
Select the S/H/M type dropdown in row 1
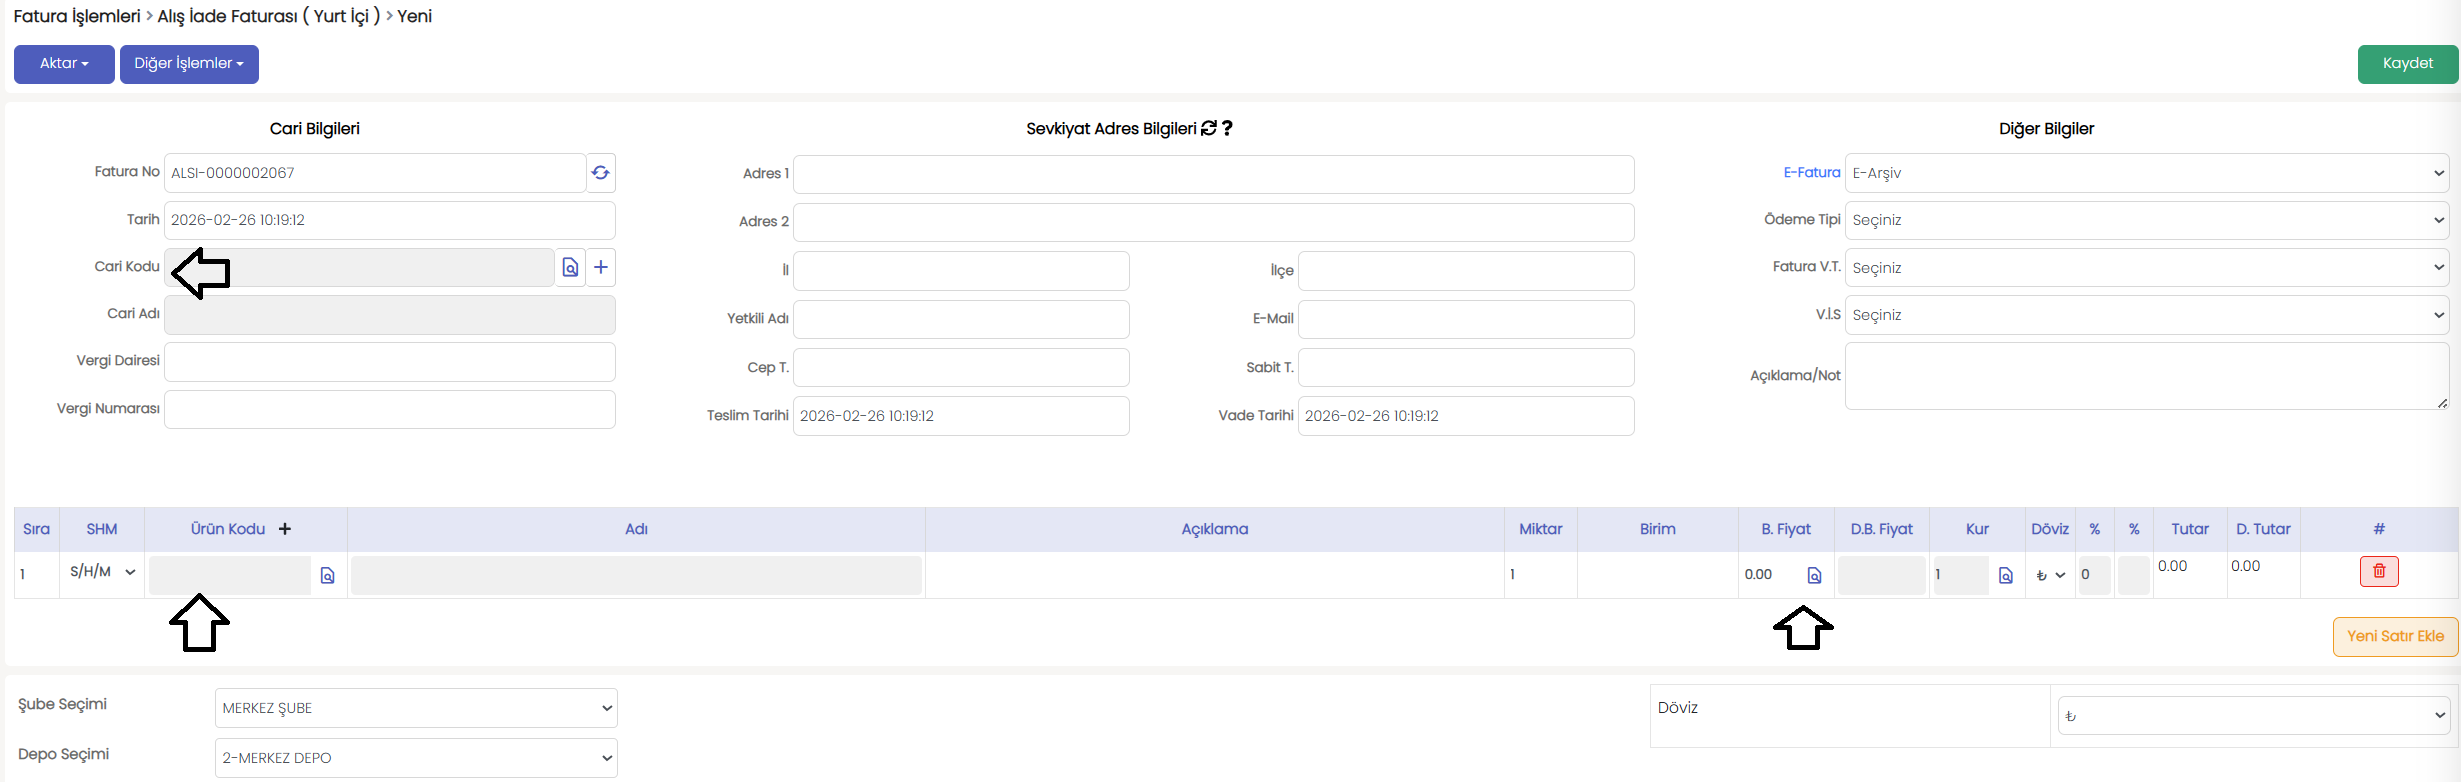pyautogui.click(x=102, y=572)
